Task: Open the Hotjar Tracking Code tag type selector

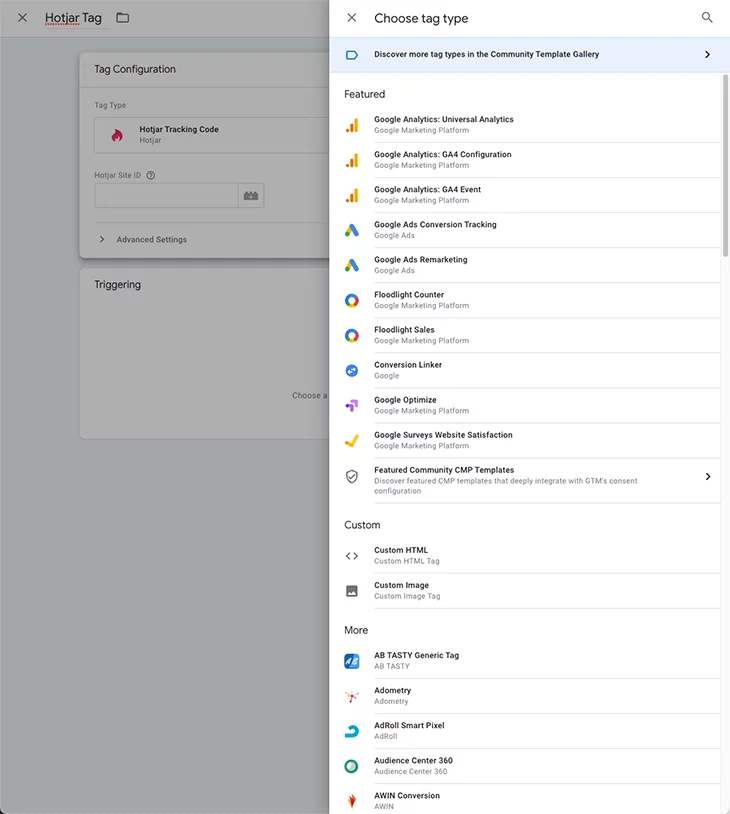Action: coord(211,135)
